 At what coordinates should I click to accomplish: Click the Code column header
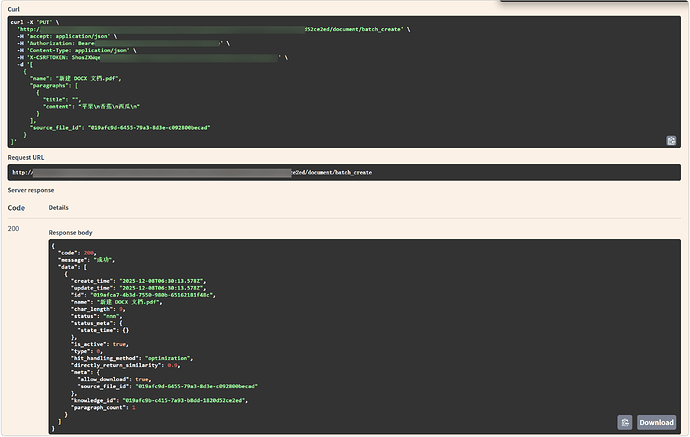pyautogui.click(x=16, y=208)
